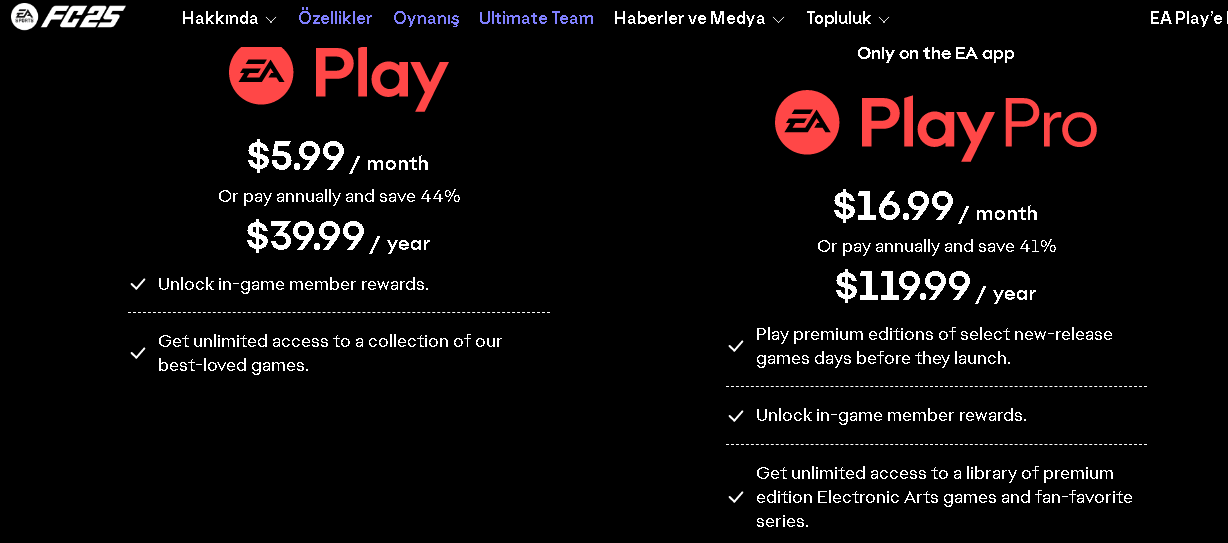Open Ultimate Team in navigation
Screen dimensions: 1228x543
click(x=536, y=18)
